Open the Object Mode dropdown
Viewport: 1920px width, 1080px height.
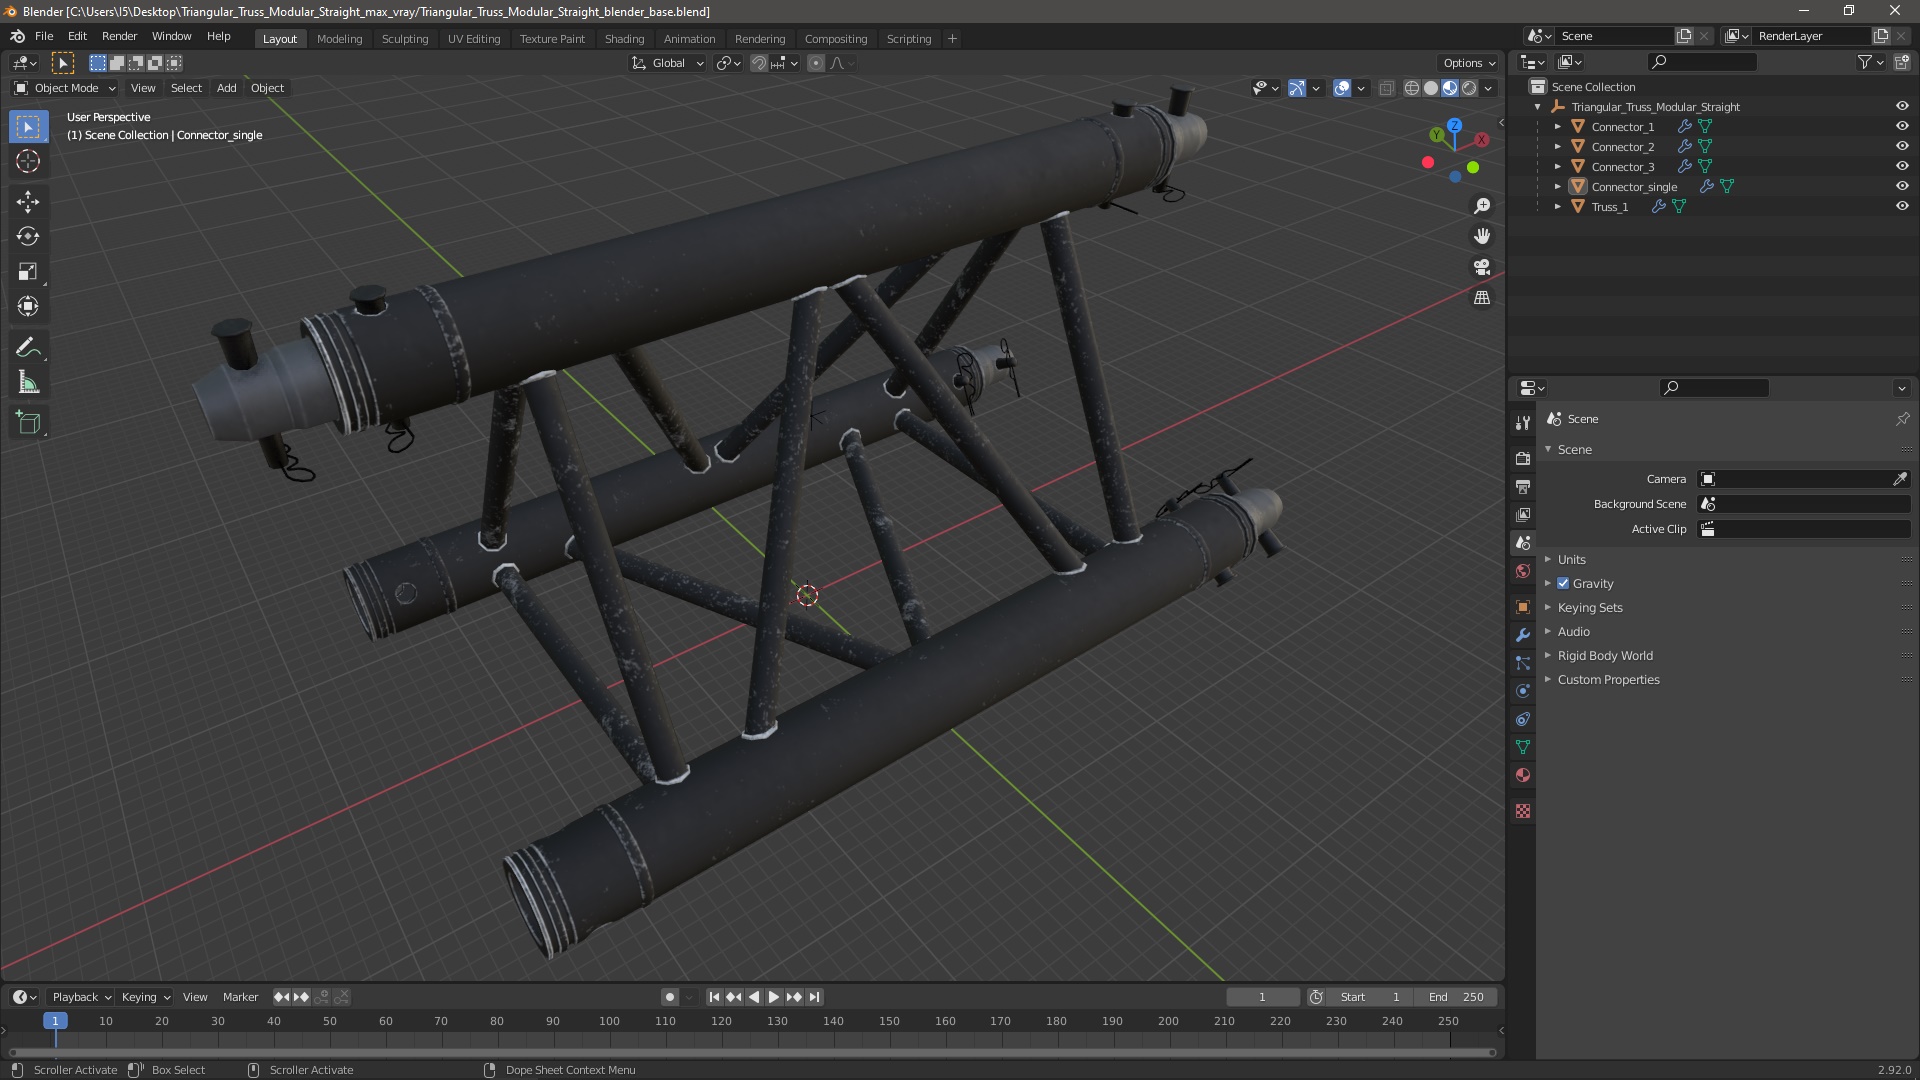65,88
